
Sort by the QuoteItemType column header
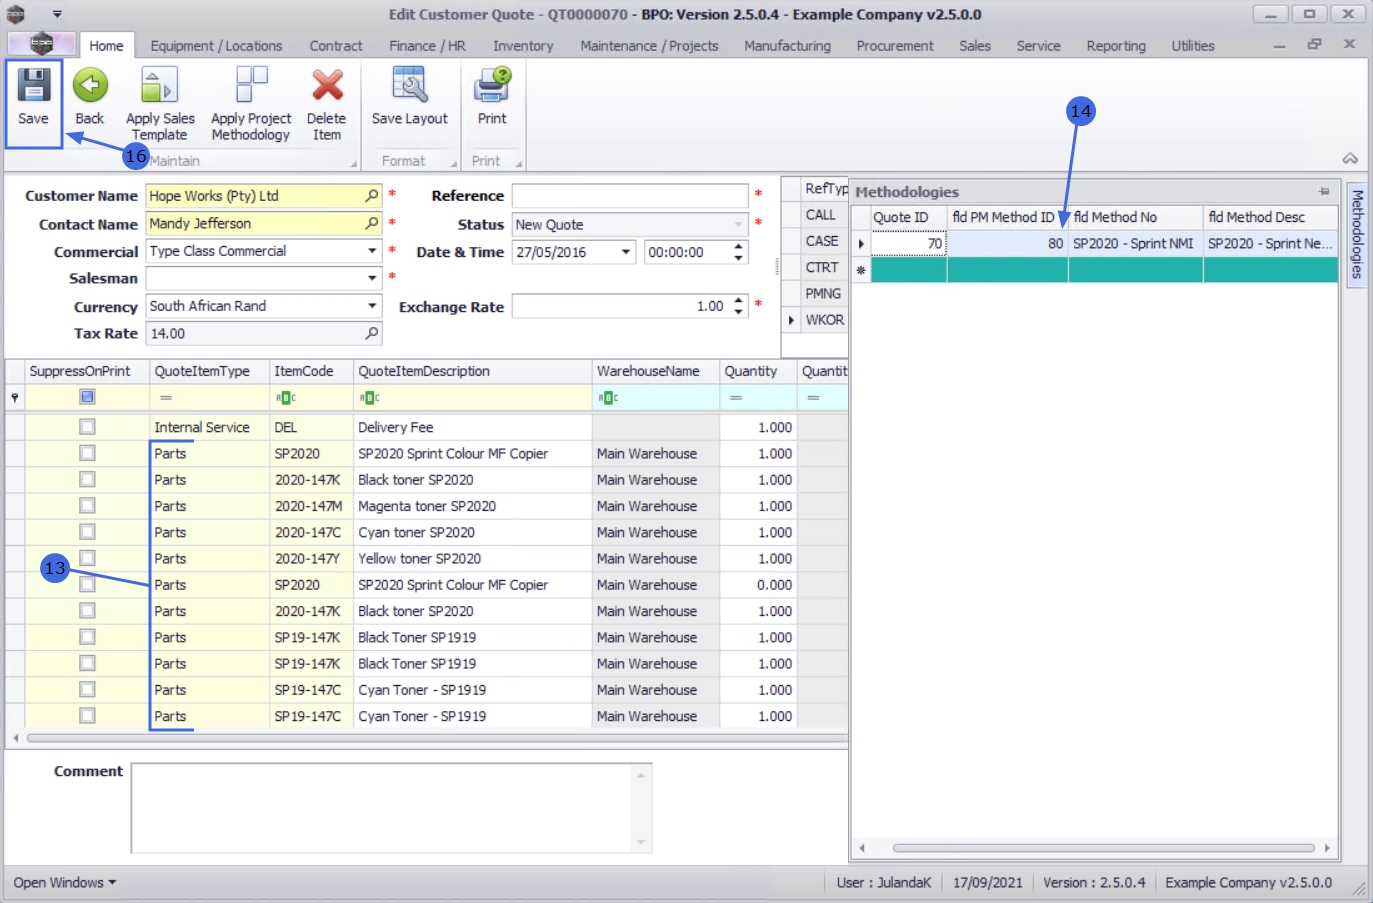point(209,371)
